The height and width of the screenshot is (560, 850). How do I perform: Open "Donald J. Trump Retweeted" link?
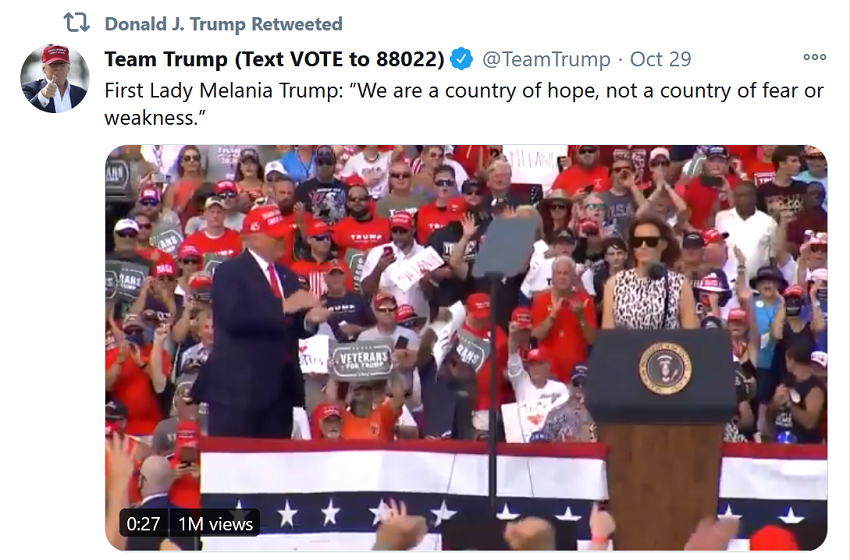click(223, 24)
